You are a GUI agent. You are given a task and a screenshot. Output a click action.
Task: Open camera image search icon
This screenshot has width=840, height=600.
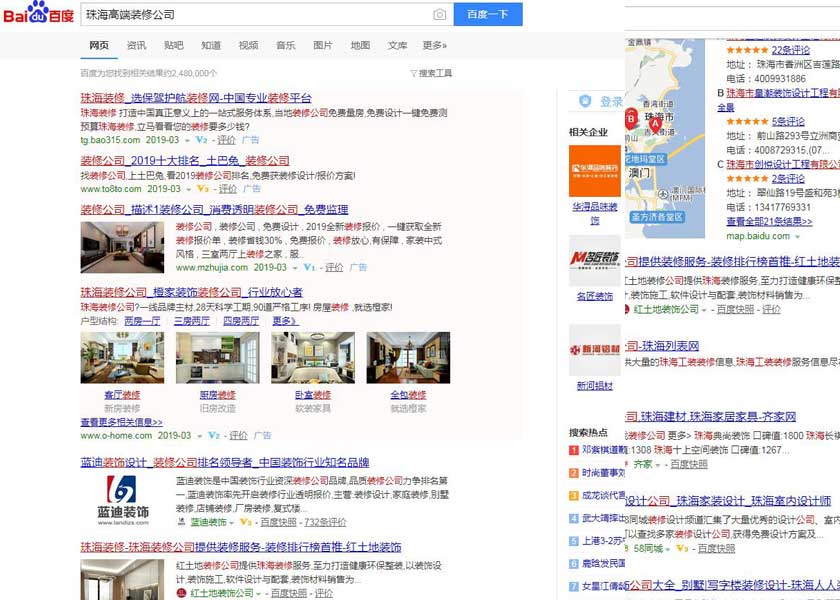click(x=439, y=14)
